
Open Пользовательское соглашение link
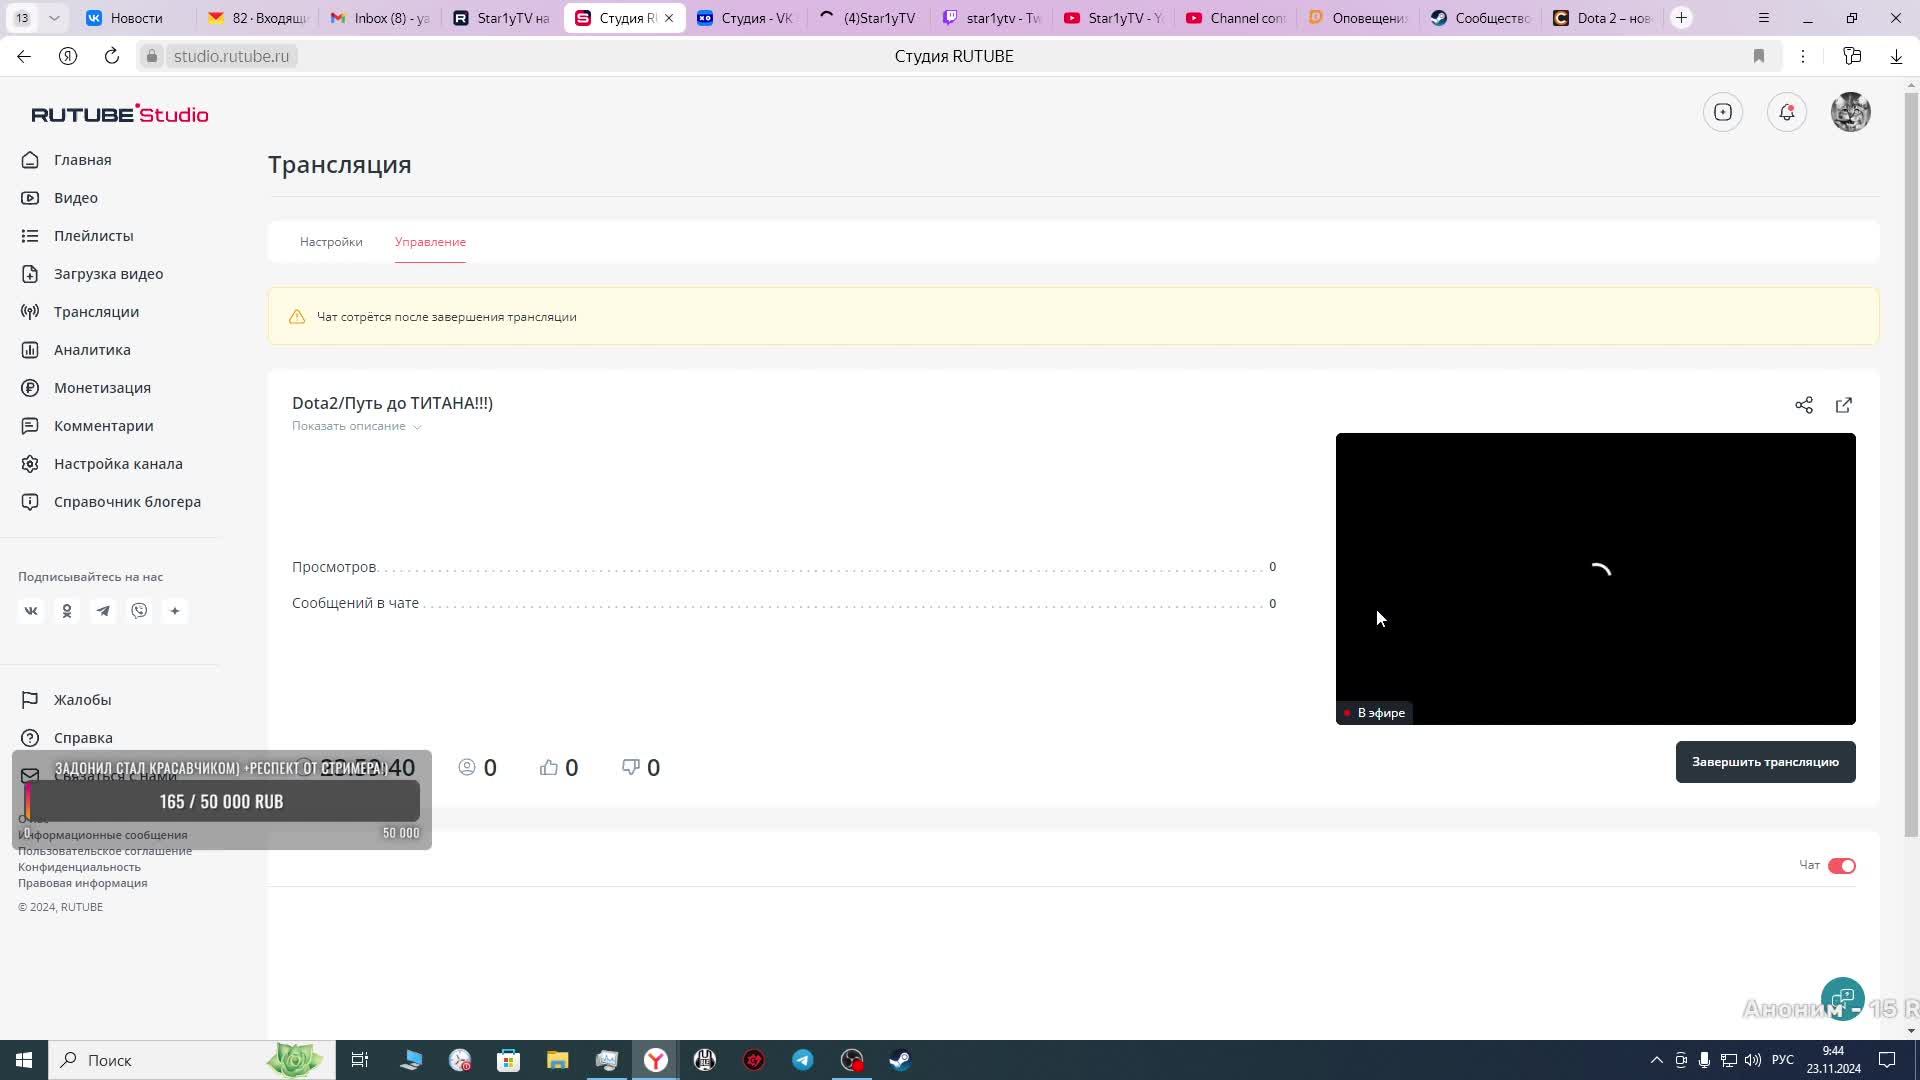pos(105,851)
